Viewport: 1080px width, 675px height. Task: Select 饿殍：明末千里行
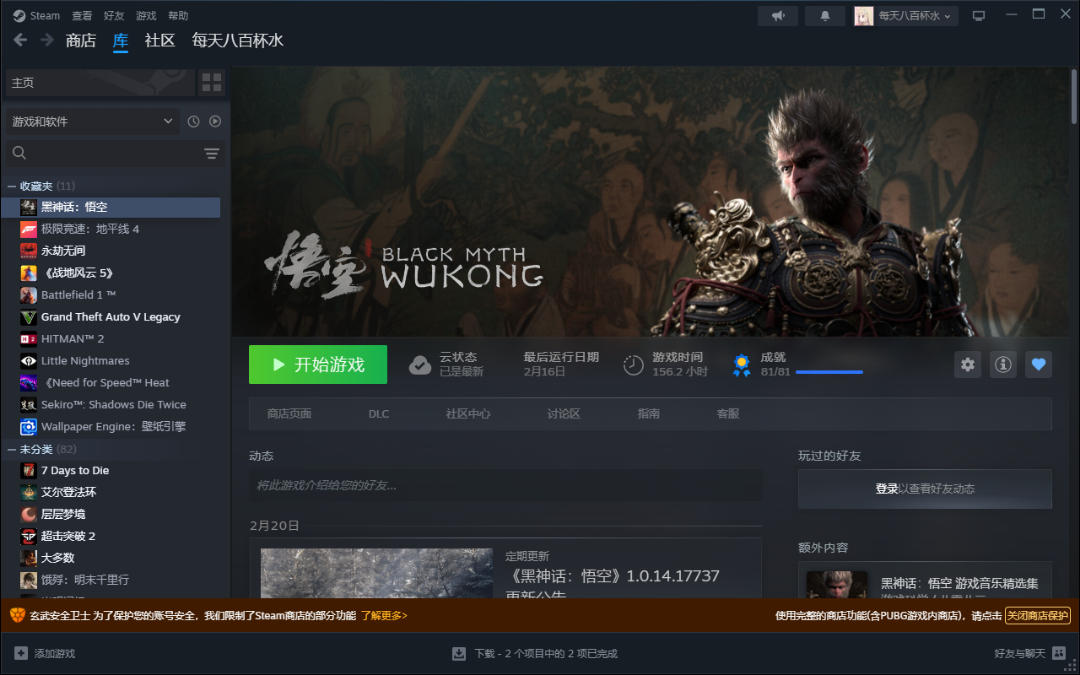[x=111, y=580]
